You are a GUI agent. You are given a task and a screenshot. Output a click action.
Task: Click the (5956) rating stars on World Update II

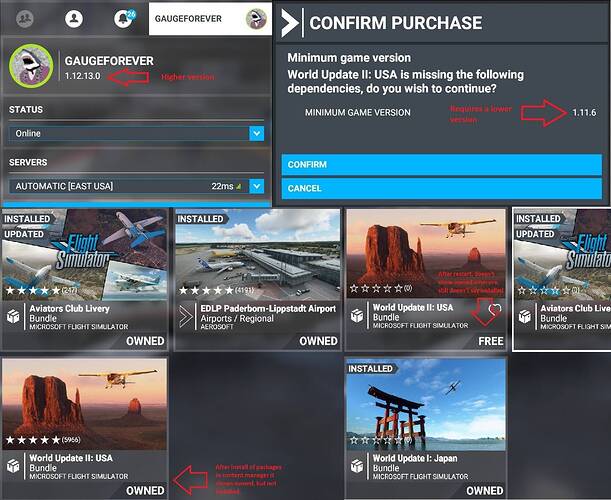point(43,440)
